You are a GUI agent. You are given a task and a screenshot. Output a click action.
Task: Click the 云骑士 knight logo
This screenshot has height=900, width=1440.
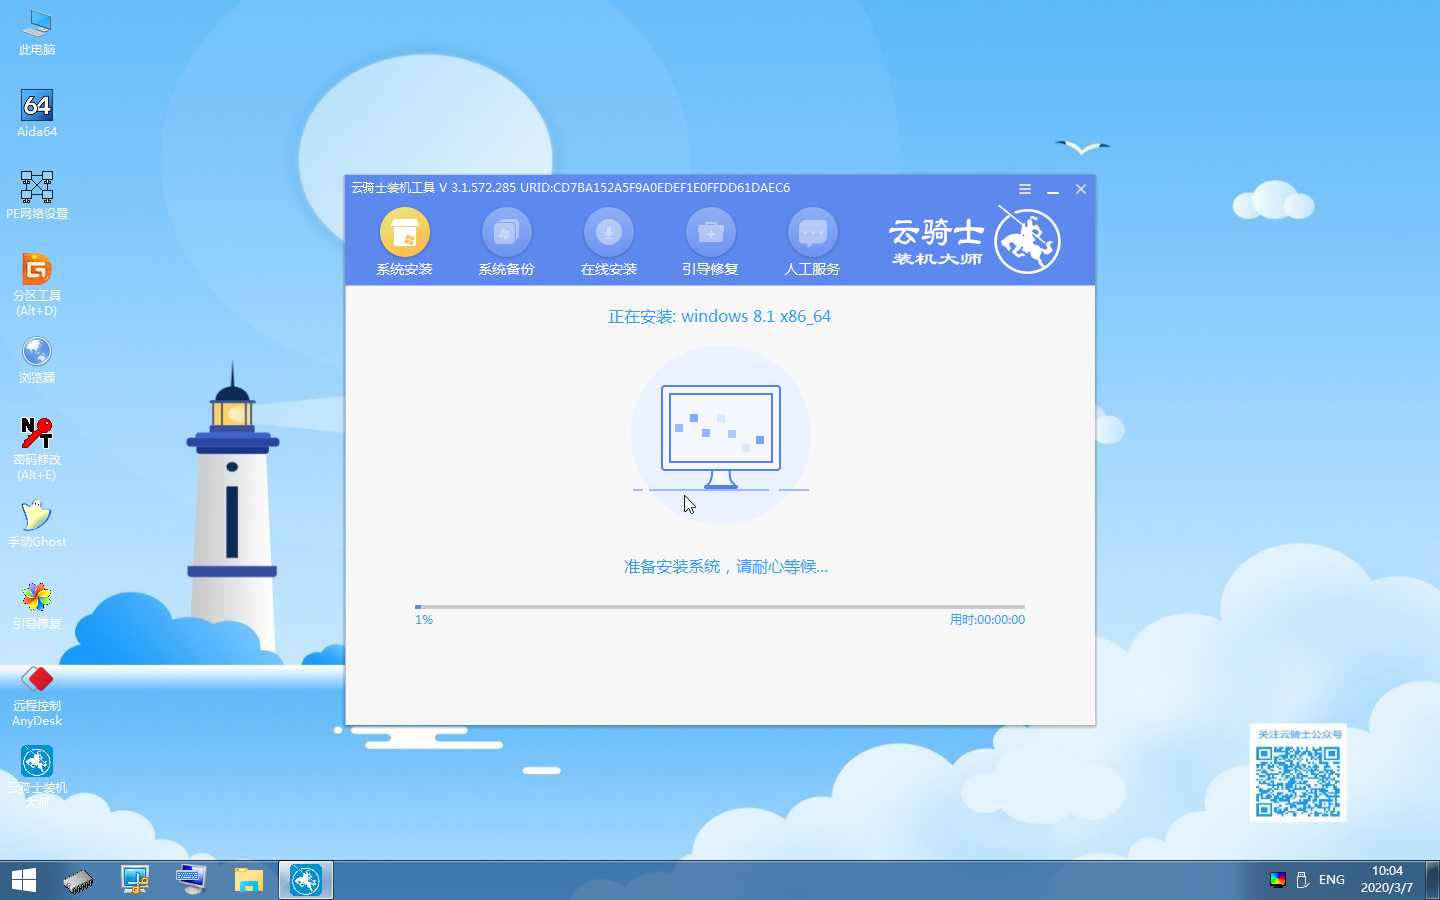click(1028, 240)
